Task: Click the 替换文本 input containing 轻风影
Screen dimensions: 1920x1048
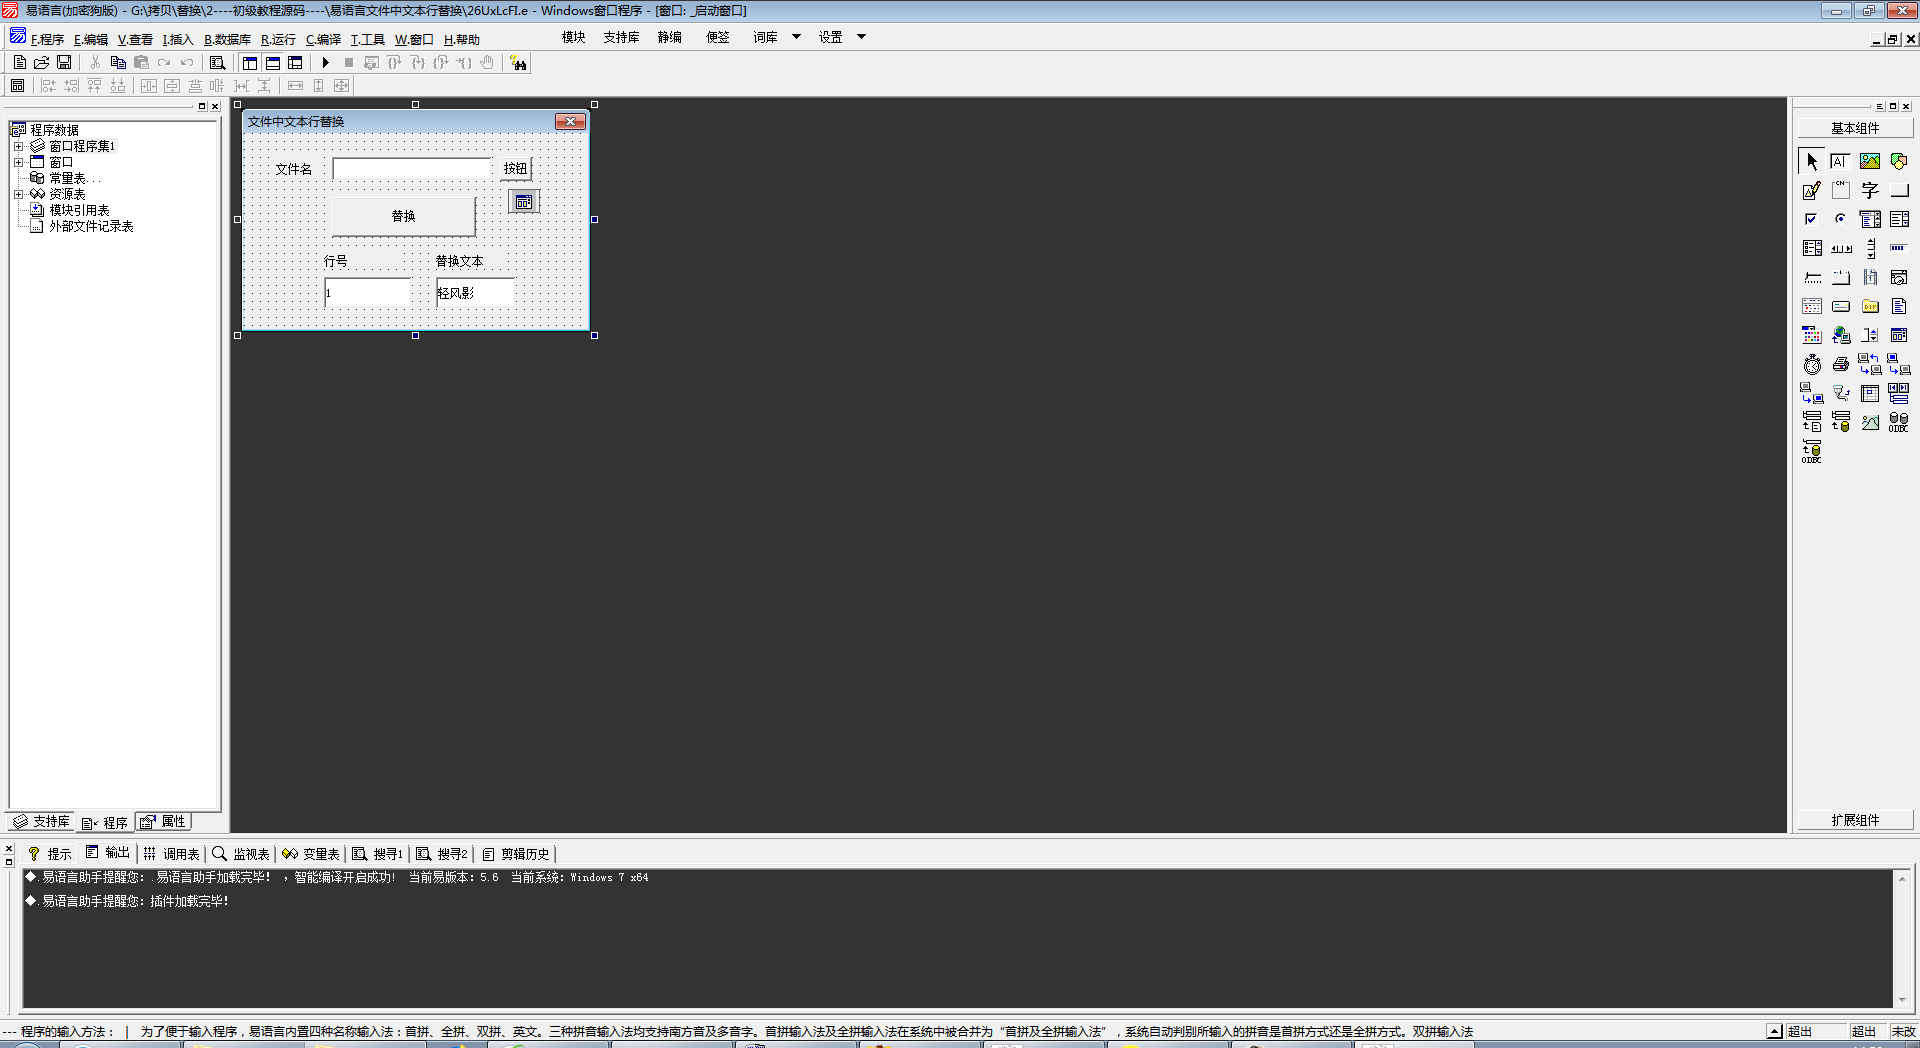Action: tap(475, 293)
